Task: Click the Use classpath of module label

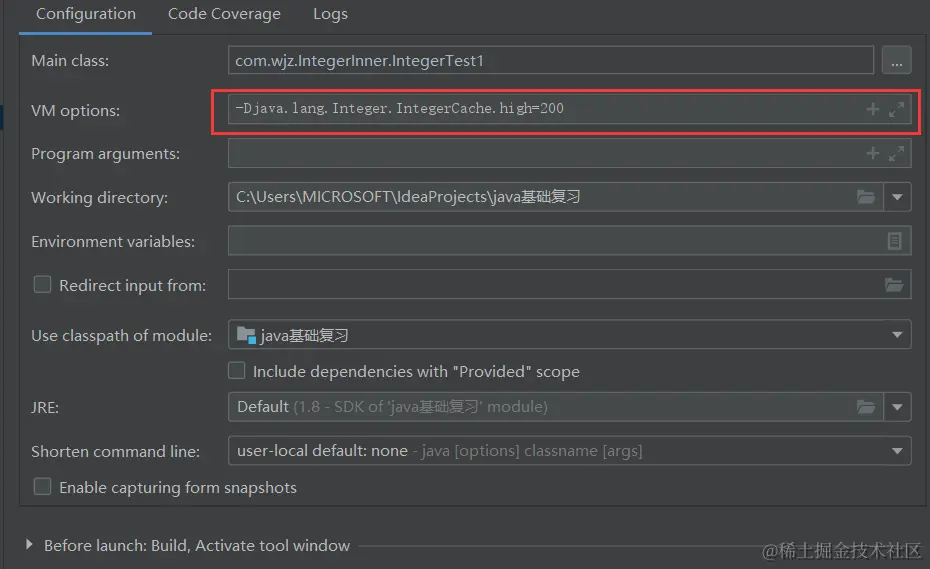Action: (x=121, y=335)
